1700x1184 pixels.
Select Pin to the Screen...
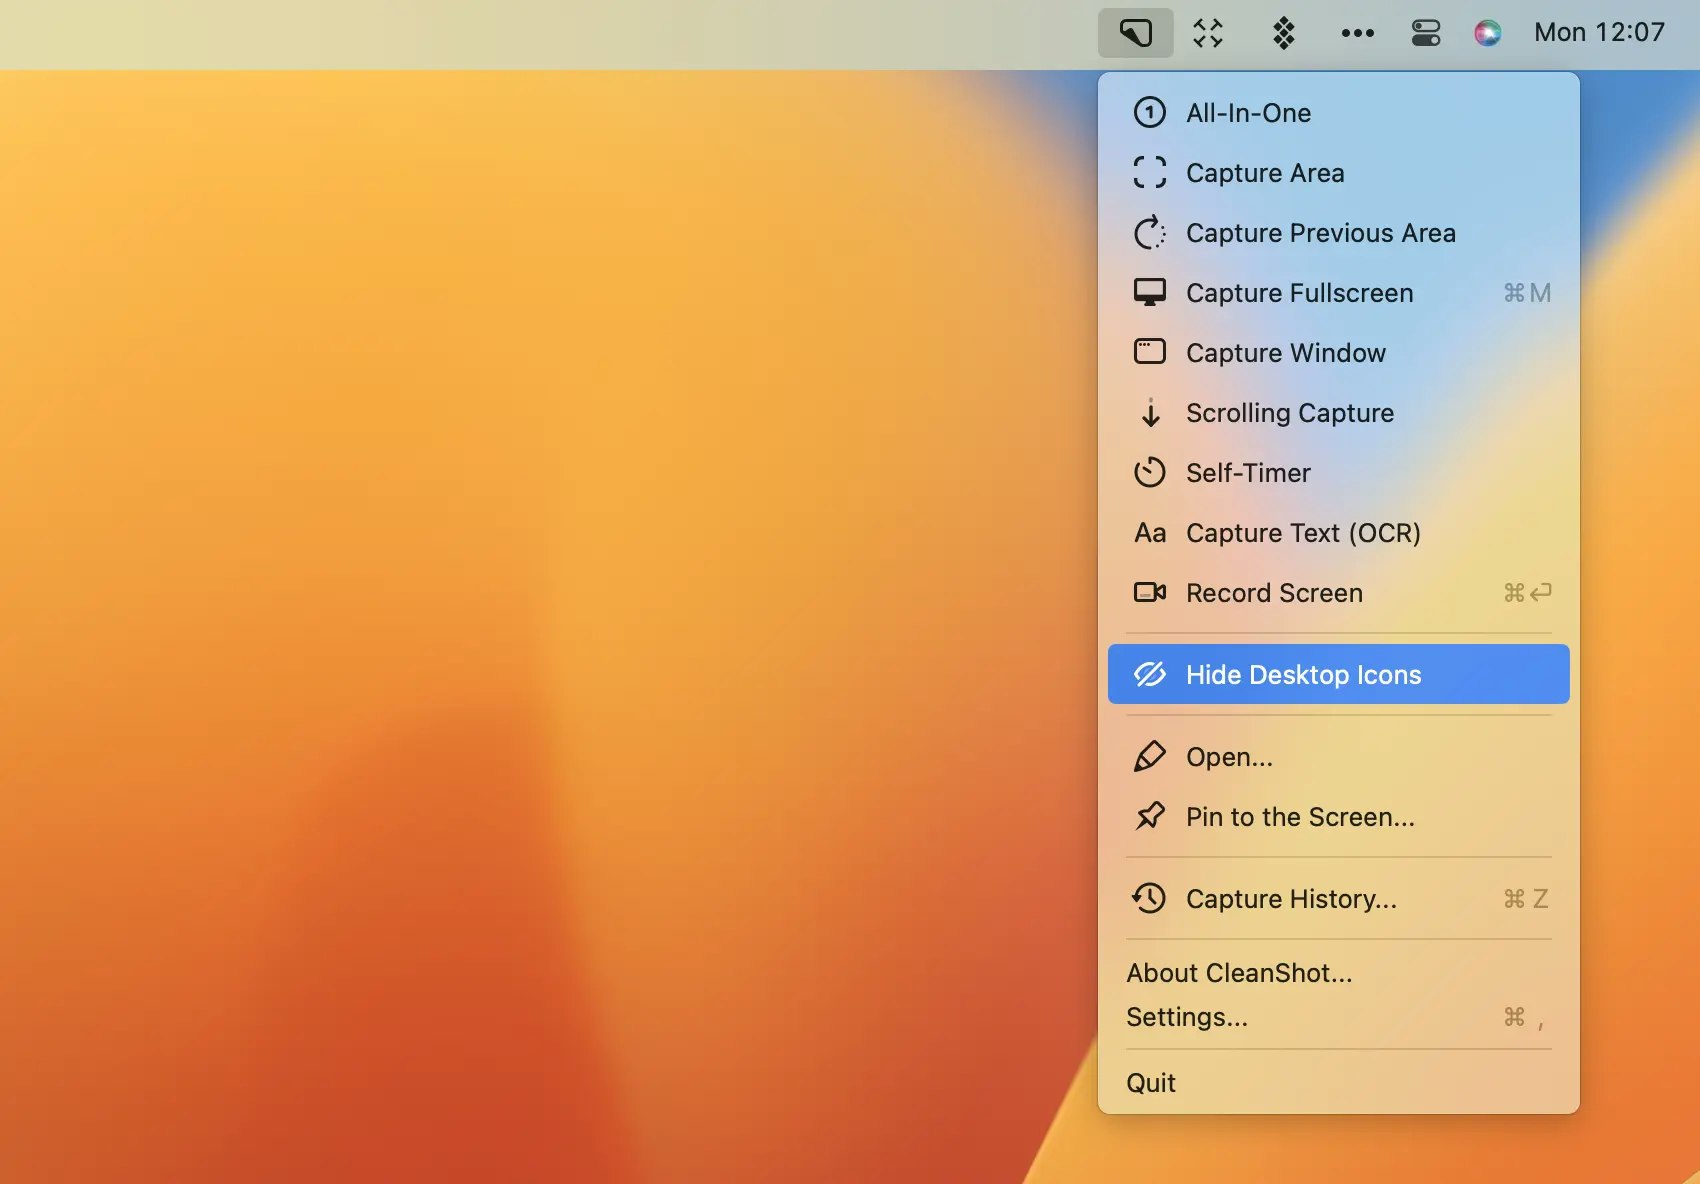[1339, 817]
